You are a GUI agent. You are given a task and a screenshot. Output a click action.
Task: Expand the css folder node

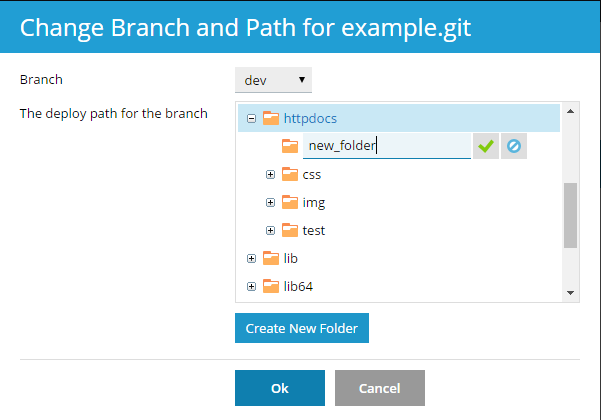[x=271, y=174]
